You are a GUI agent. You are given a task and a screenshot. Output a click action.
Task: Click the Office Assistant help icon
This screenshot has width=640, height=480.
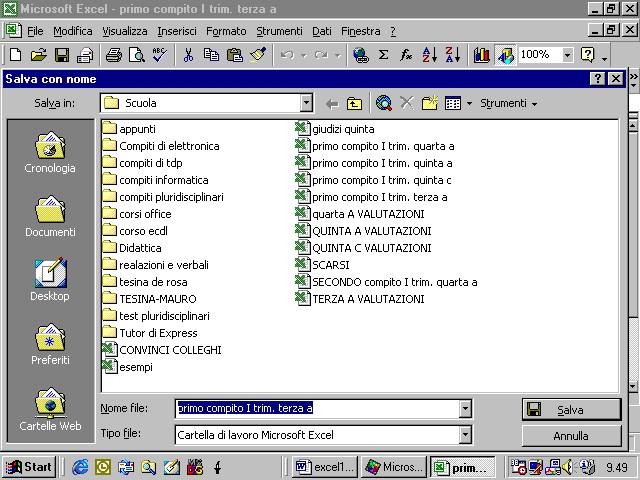pos(587,54)
